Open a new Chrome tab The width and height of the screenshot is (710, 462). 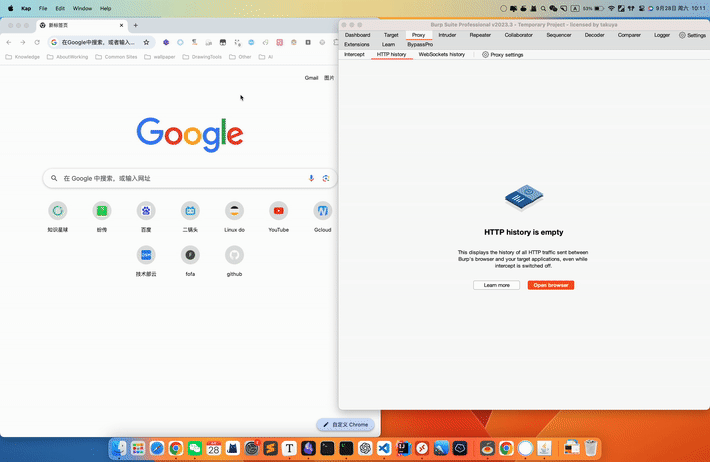[x=135, y=25]
